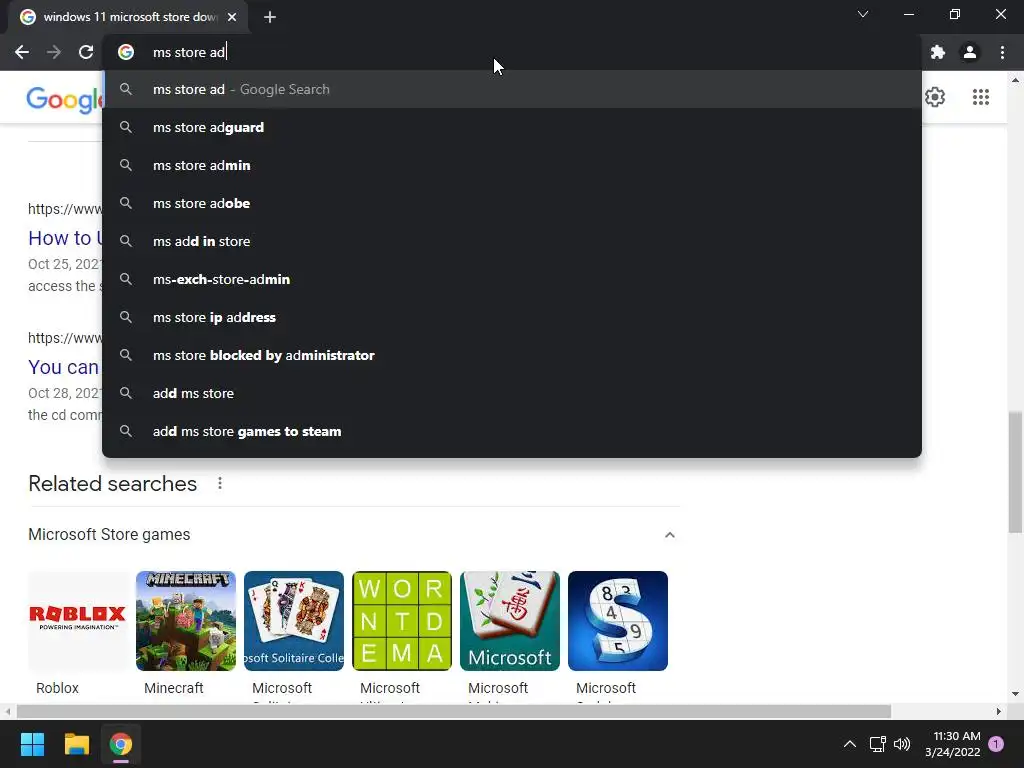Screen dimensions: 1024x768
Task: Open the Roblox game thumbnail
Action: click(x=78, y=621)
